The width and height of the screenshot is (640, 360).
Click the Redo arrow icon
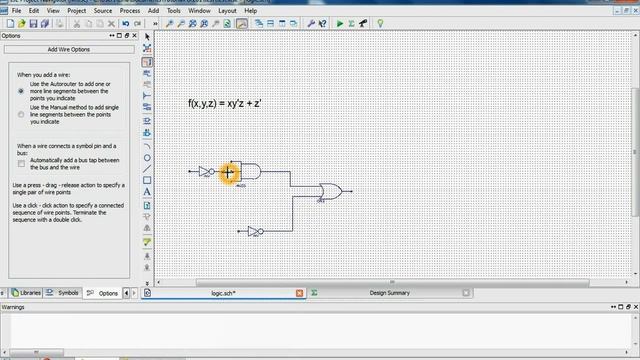tap(137, 24)
